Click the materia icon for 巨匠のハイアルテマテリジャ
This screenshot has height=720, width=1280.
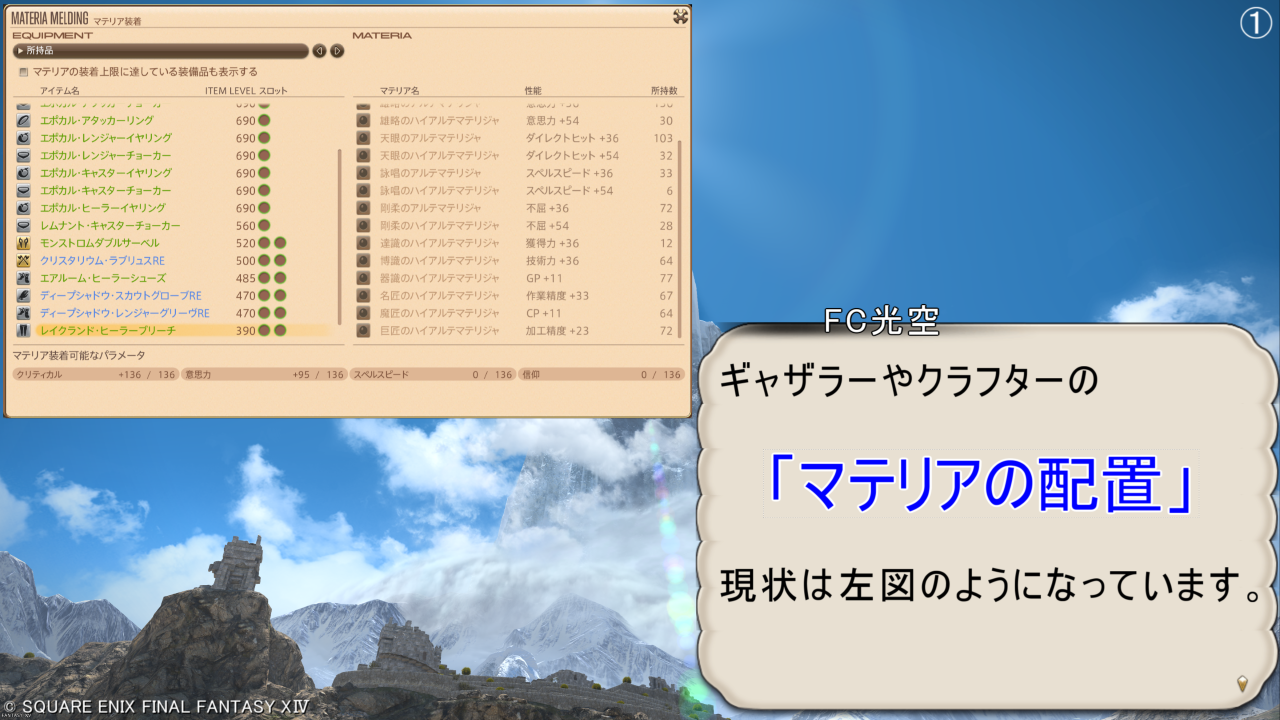click(364, 330)
